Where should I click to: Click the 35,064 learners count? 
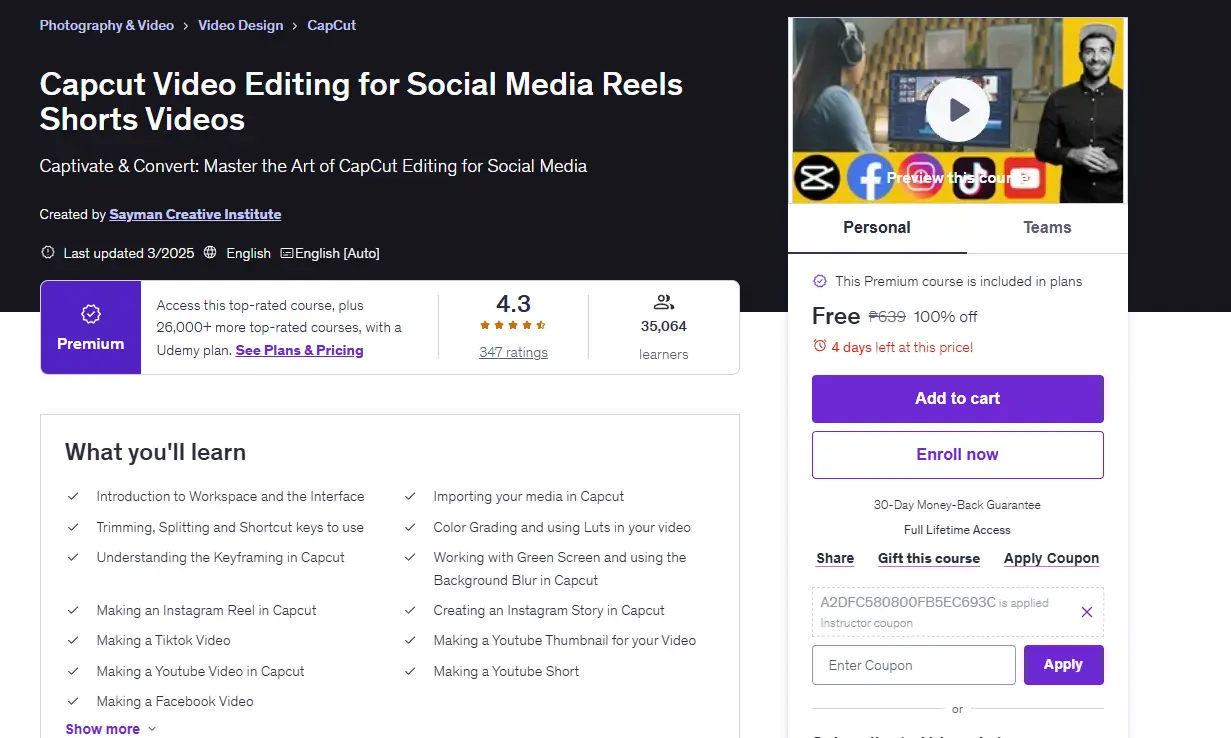(x=664, y=326)
